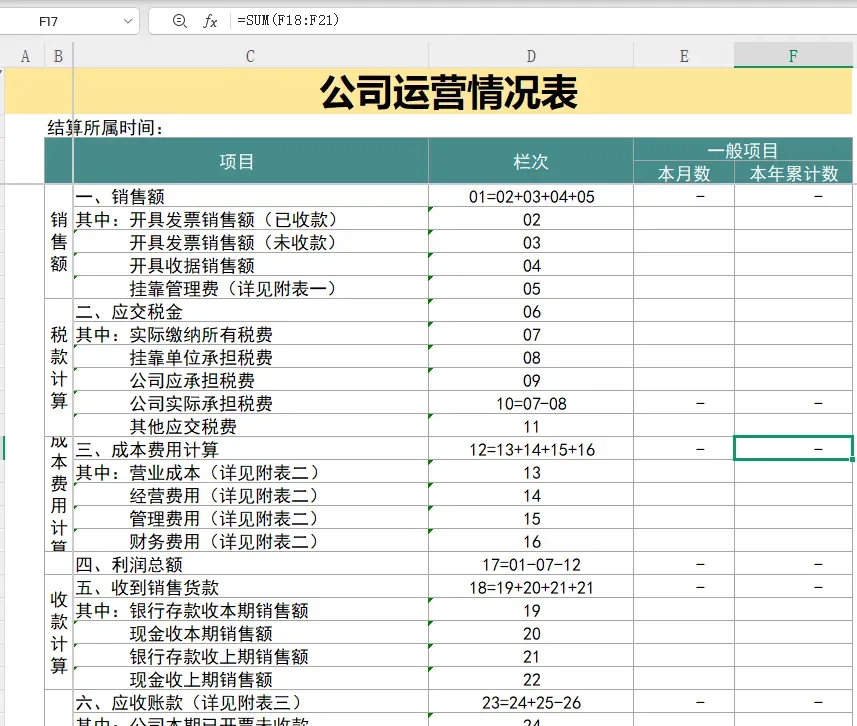Select column B header
The image size is (857, 726).
pos(58,56)
